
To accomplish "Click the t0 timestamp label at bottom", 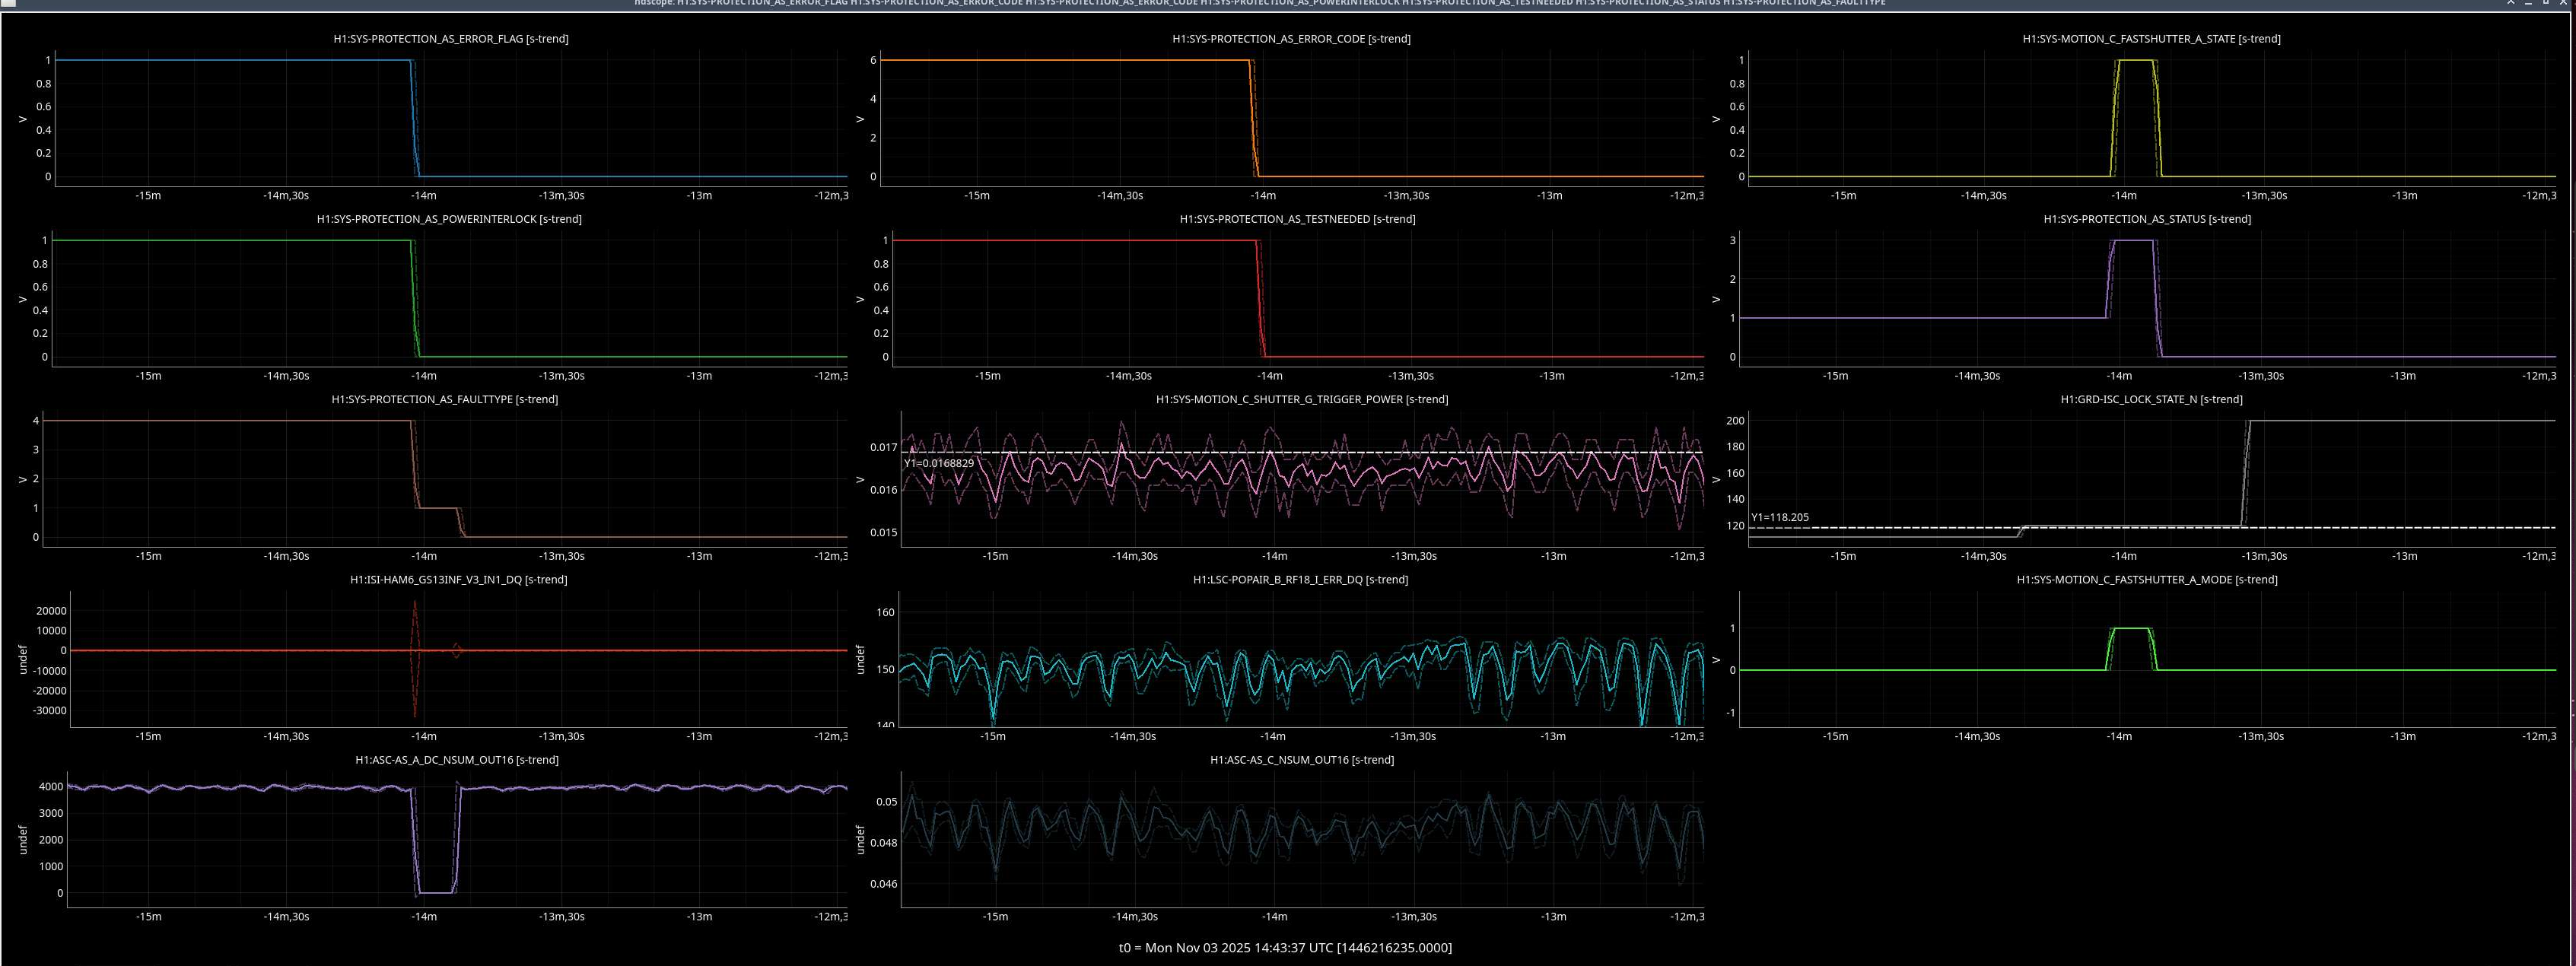I will click(x=1285, y=947).
